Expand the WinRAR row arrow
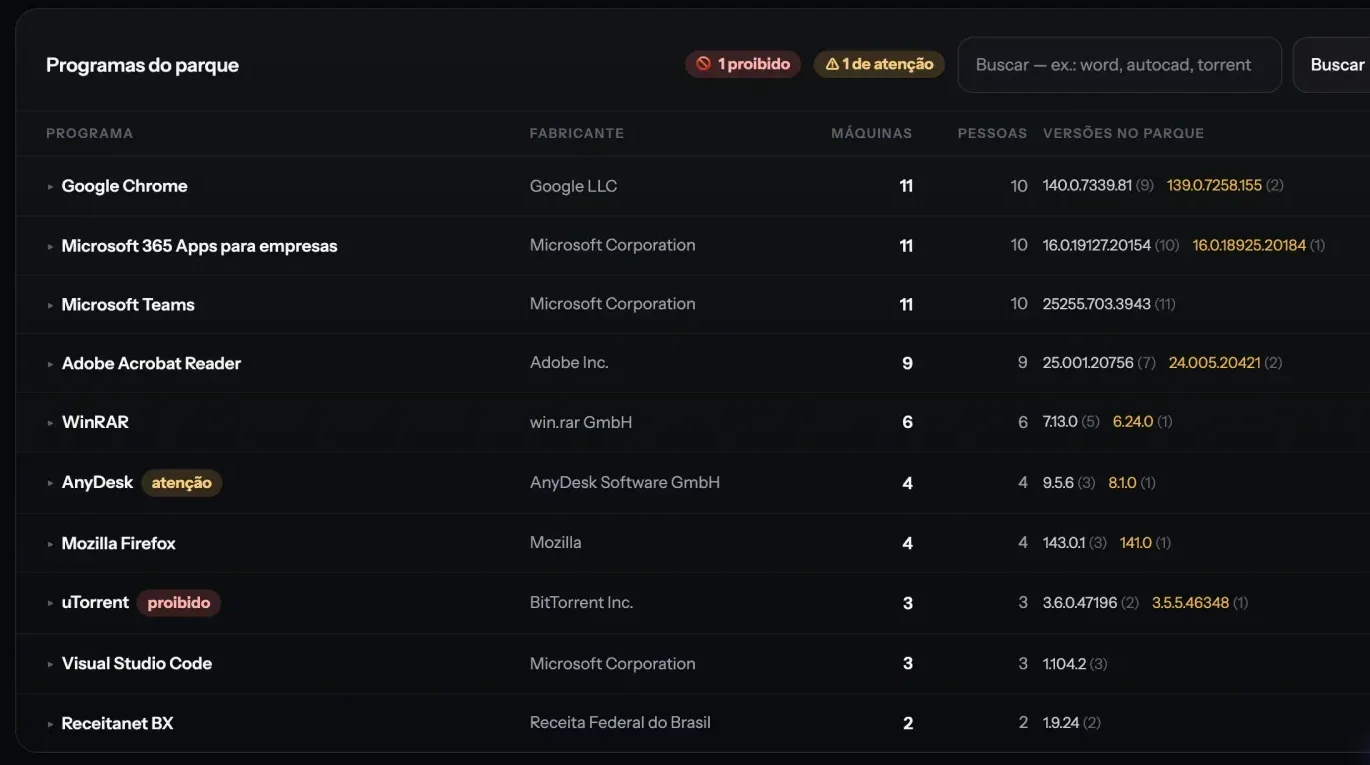1370x765 pixels. (50, 422)
